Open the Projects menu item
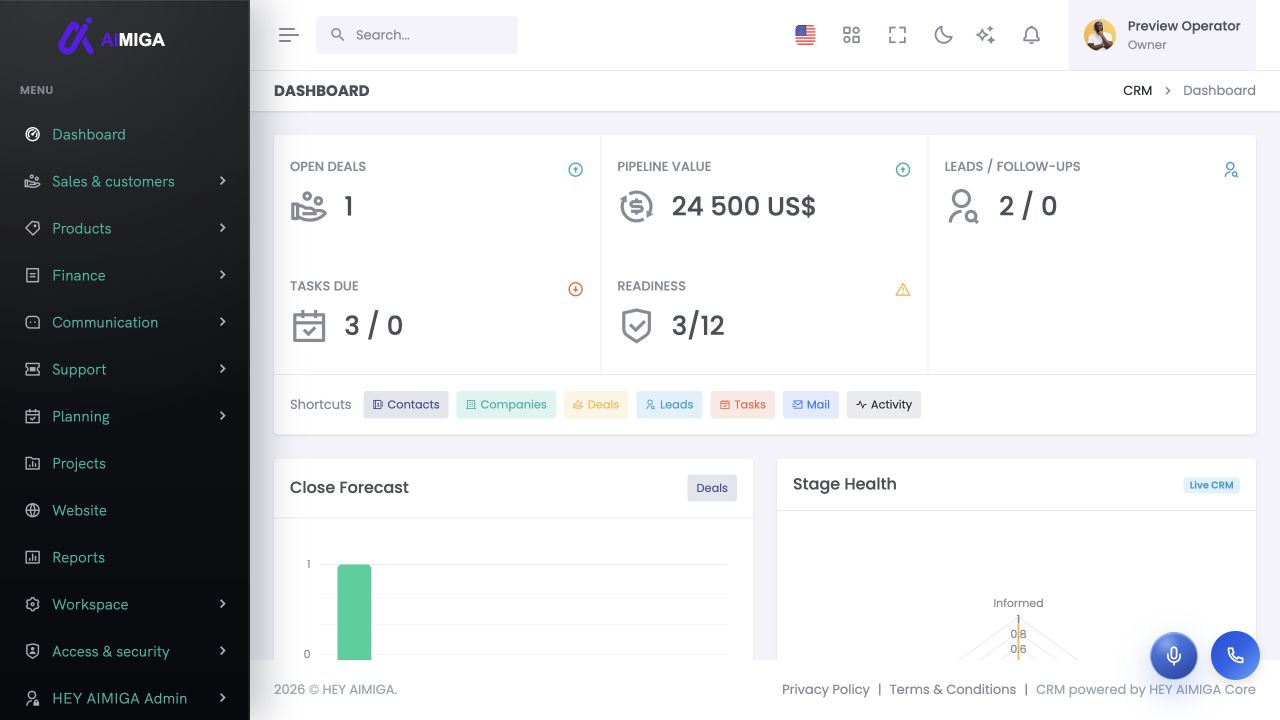This screenshot has width=1280, height=720. 125,463
